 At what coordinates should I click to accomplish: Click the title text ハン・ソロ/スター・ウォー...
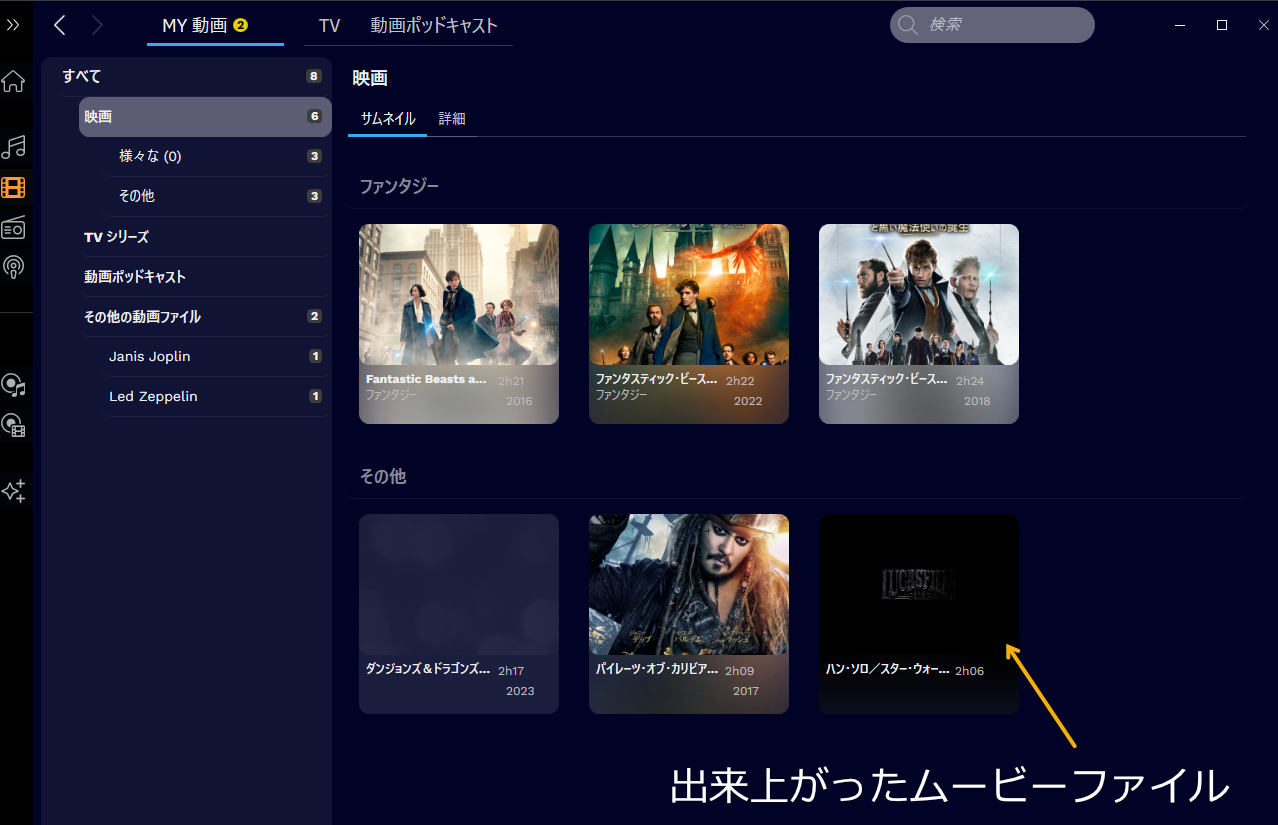point(887,669)
